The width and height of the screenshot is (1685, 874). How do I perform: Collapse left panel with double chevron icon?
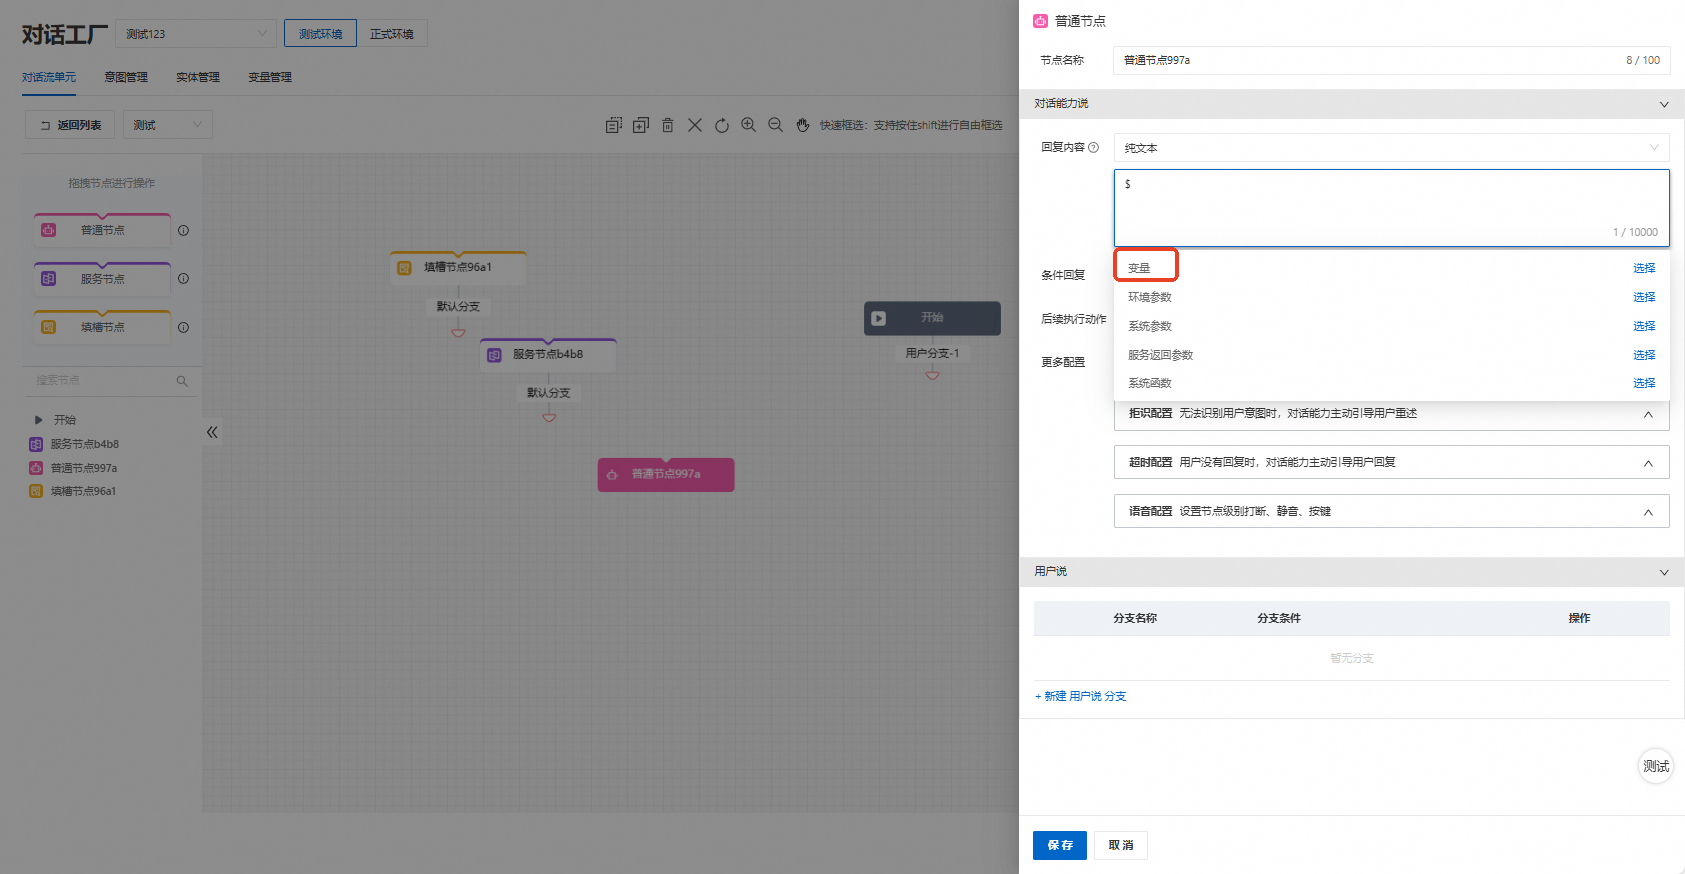(x=212, y=432)
